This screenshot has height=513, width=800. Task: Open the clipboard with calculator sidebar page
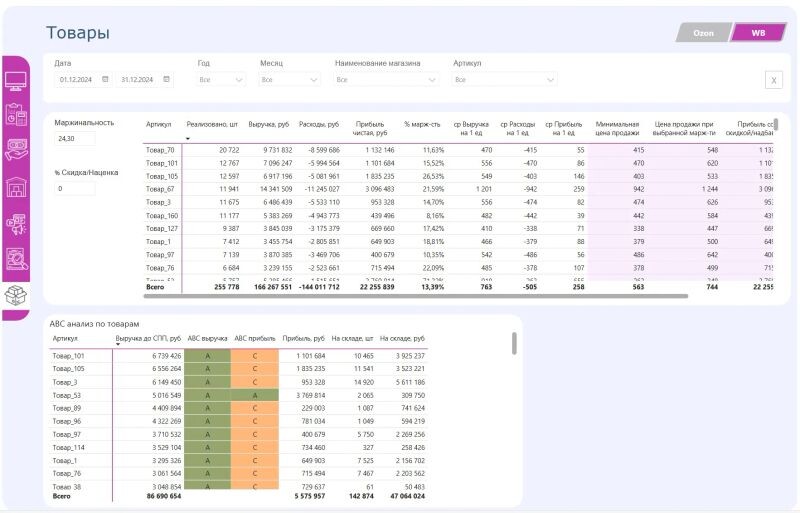click(x=16, y=115)
